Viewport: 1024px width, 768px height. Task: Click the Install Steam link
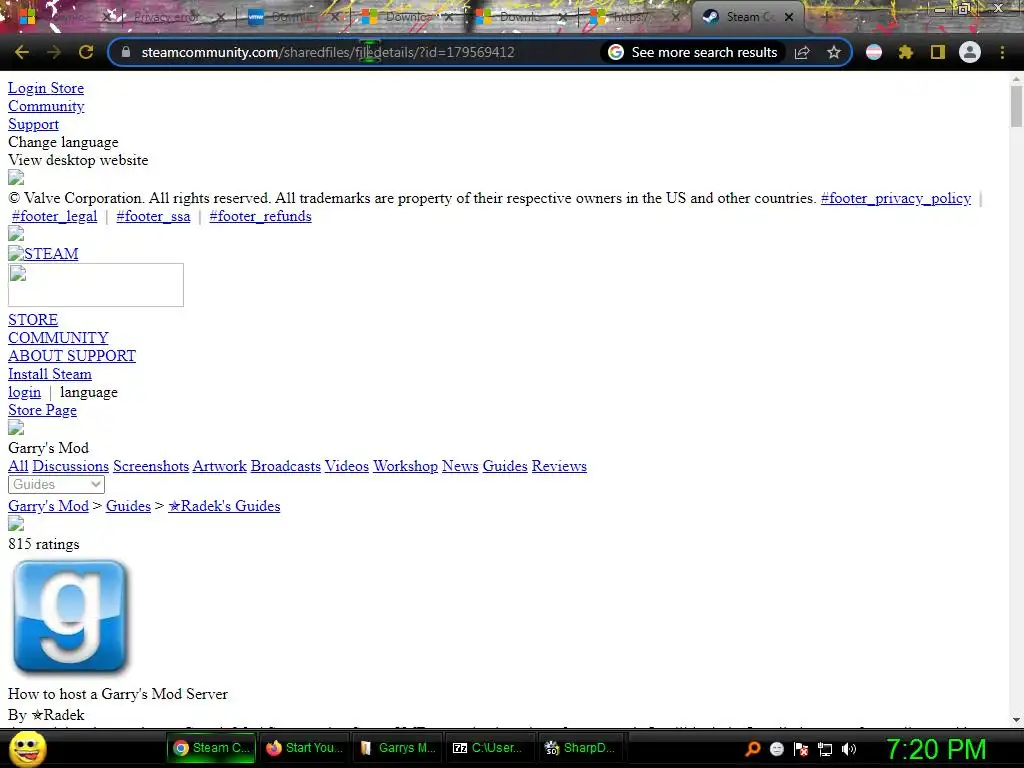tap(50, 374)
